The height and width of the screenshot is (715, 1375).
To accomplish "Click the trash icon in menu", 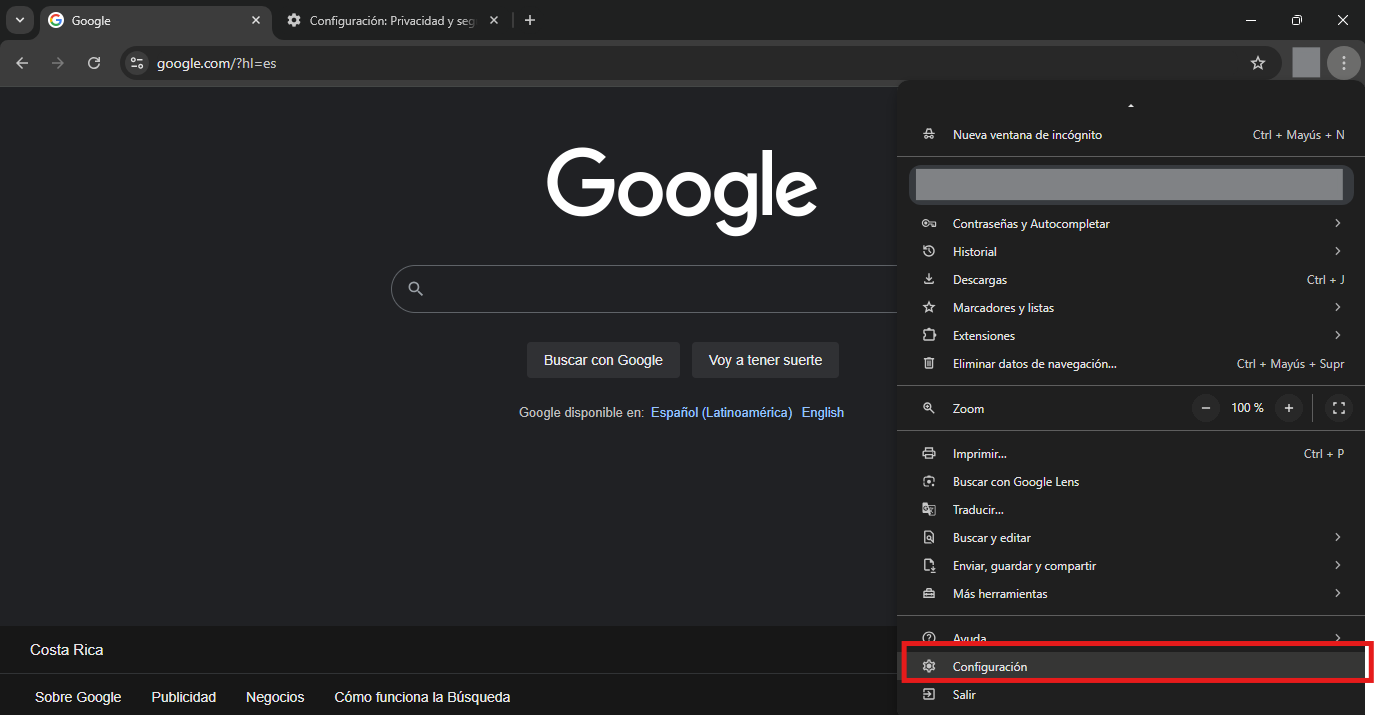I will [929, 364].
